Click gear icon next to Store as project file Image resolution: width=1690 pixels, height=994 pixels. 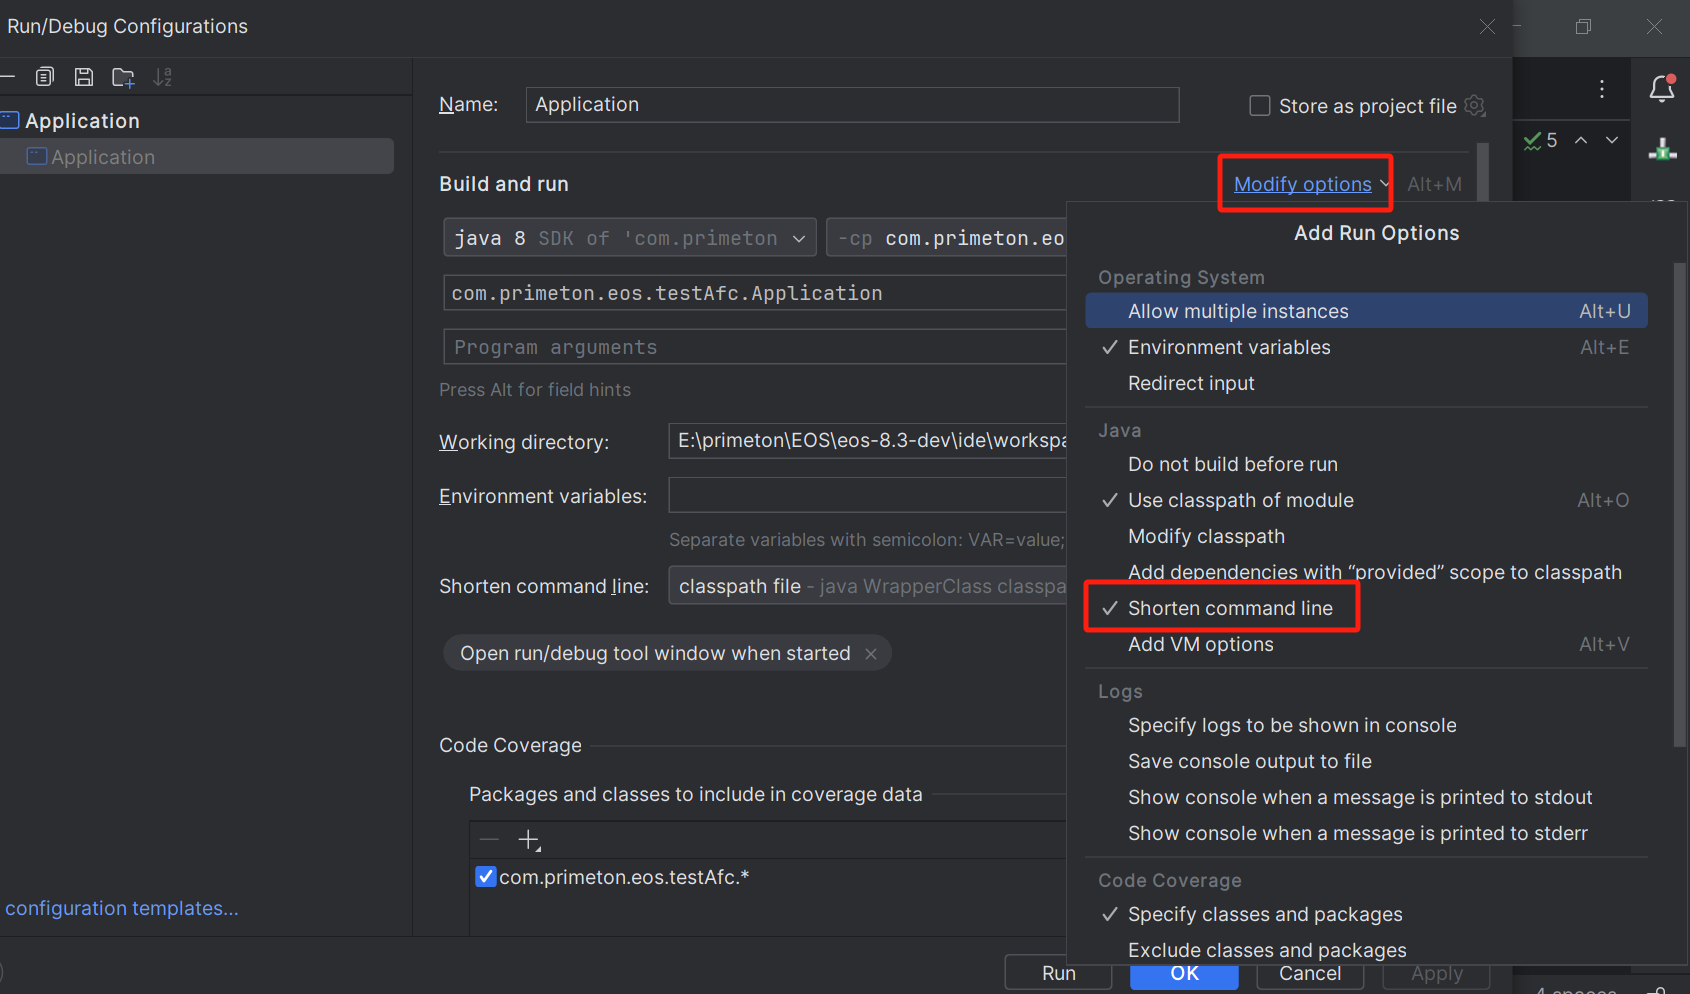coord(1475,105)
